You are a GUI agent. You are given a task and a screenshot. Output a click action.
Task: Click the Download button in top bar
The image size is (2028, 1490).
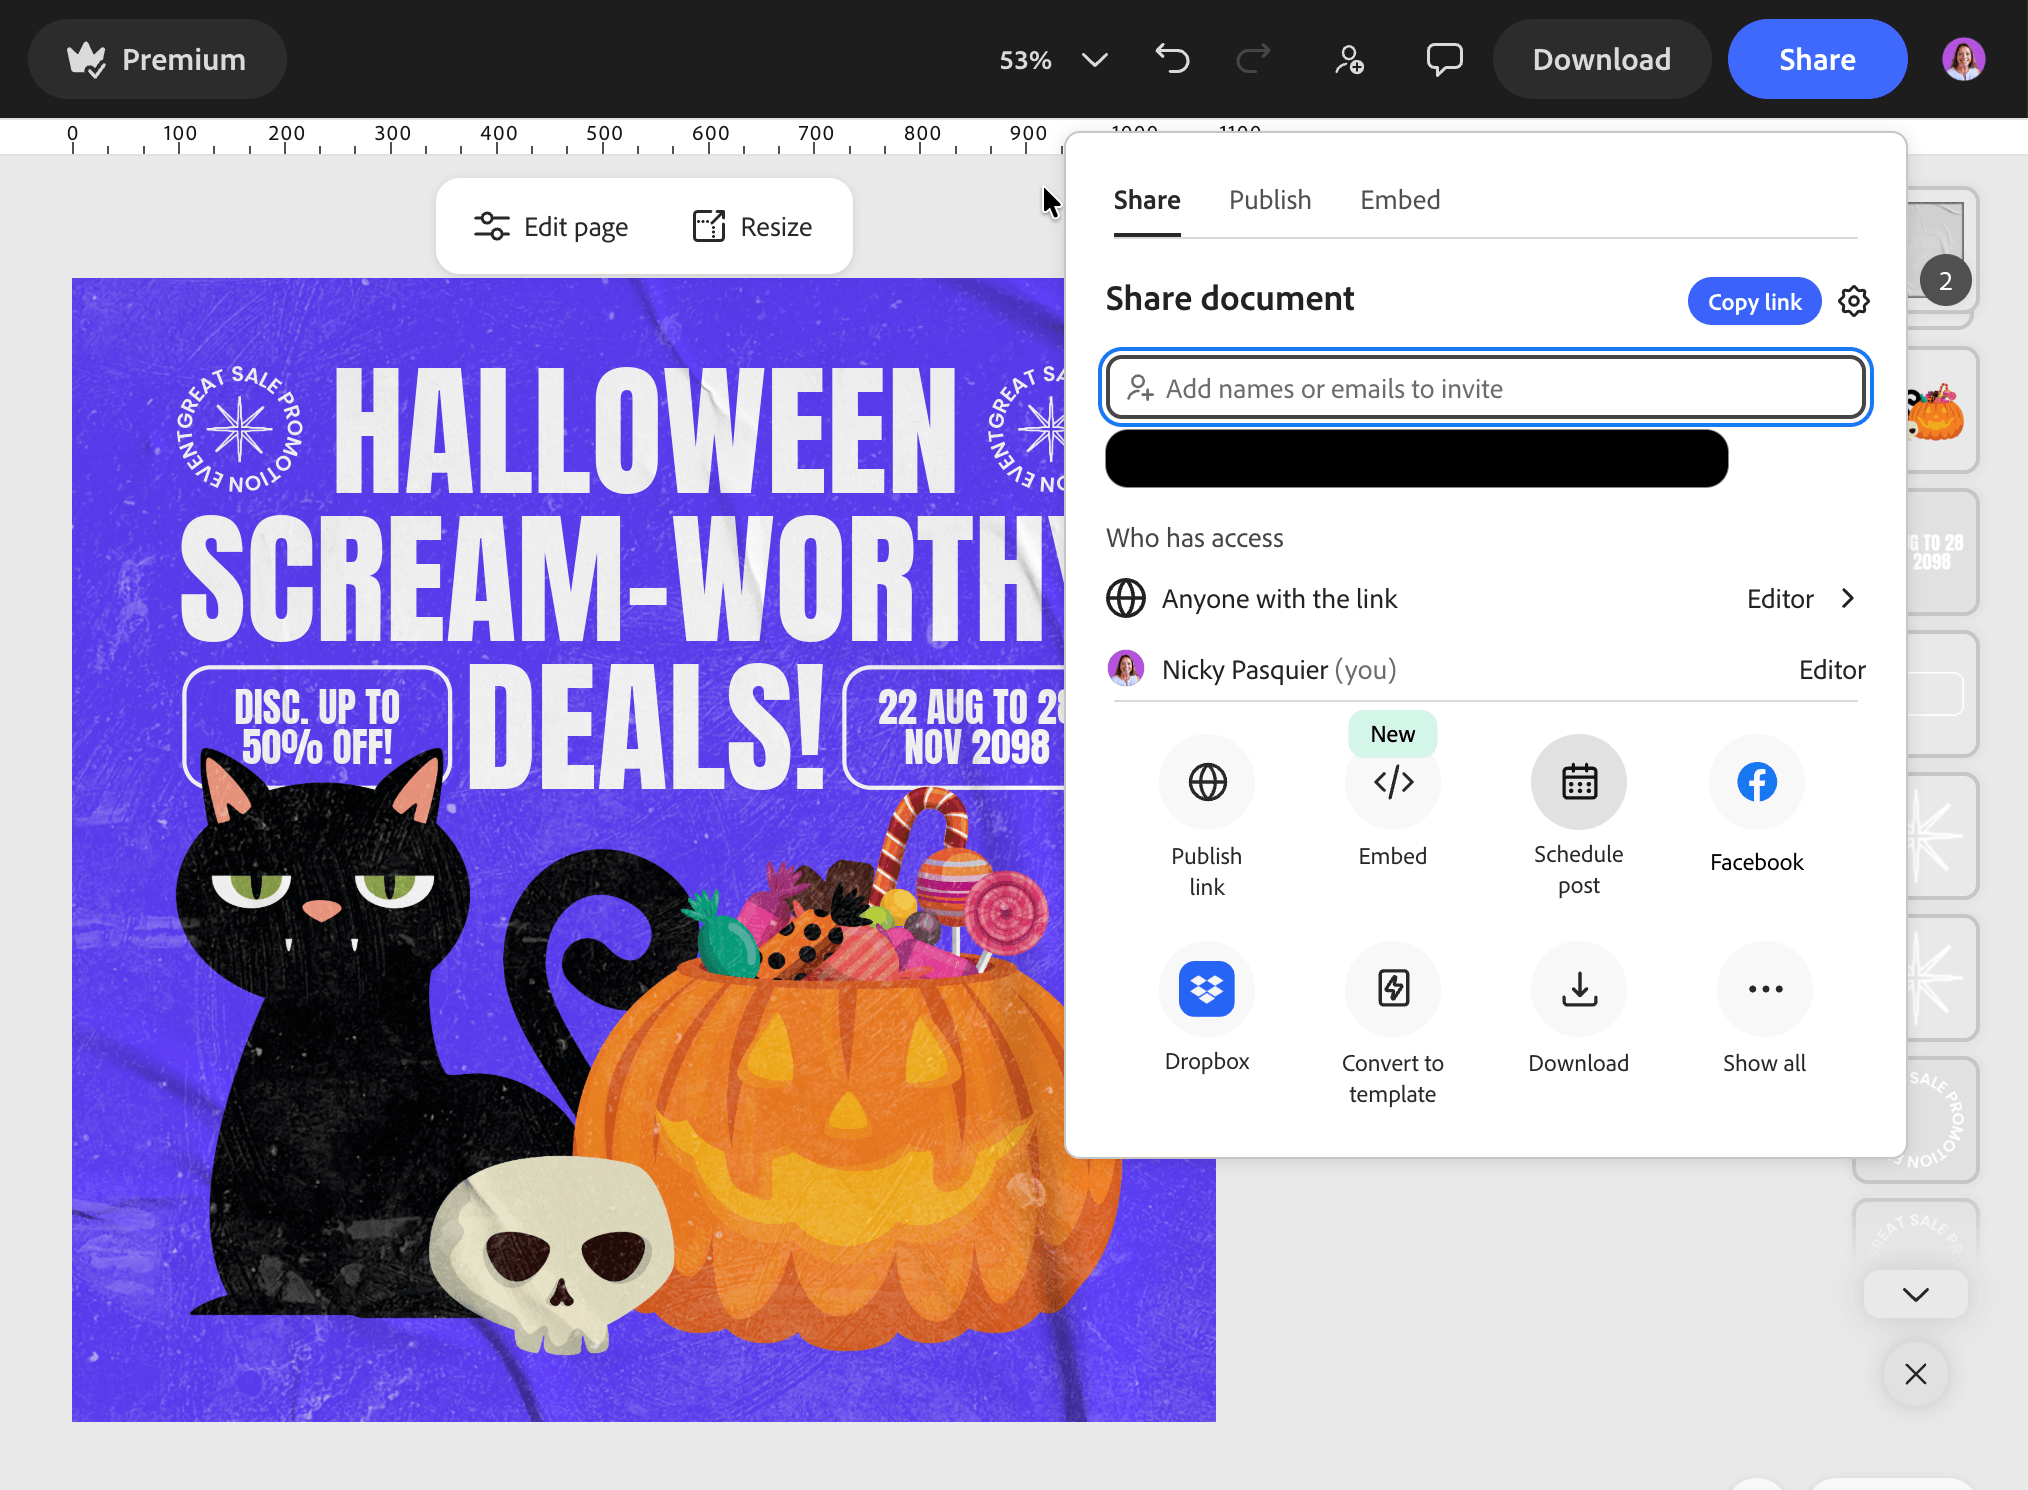tap(1601, 59)
